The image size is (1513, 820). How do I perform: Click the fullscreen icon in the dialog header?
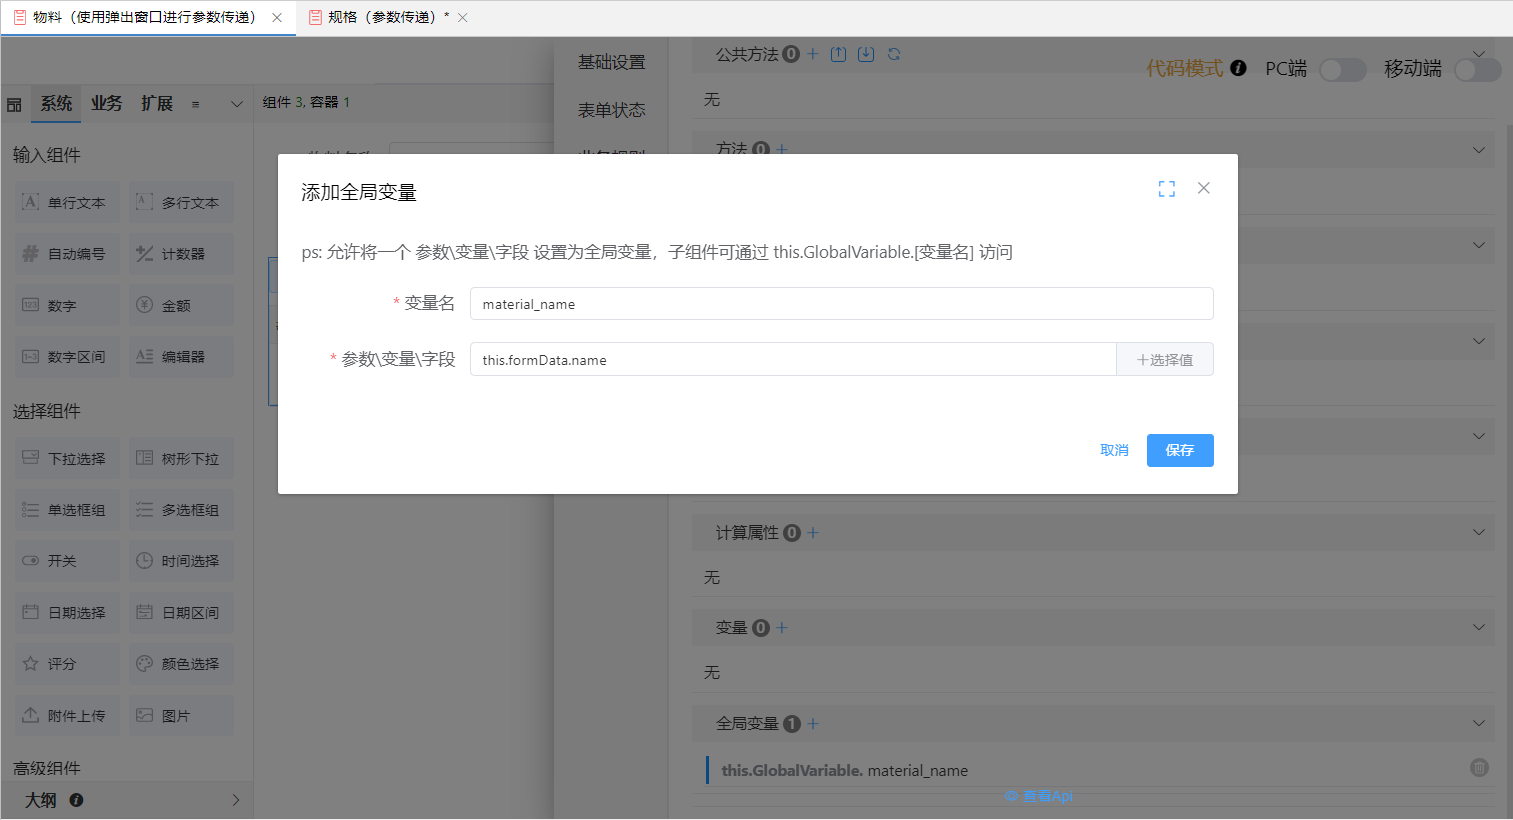point(1166,189)
